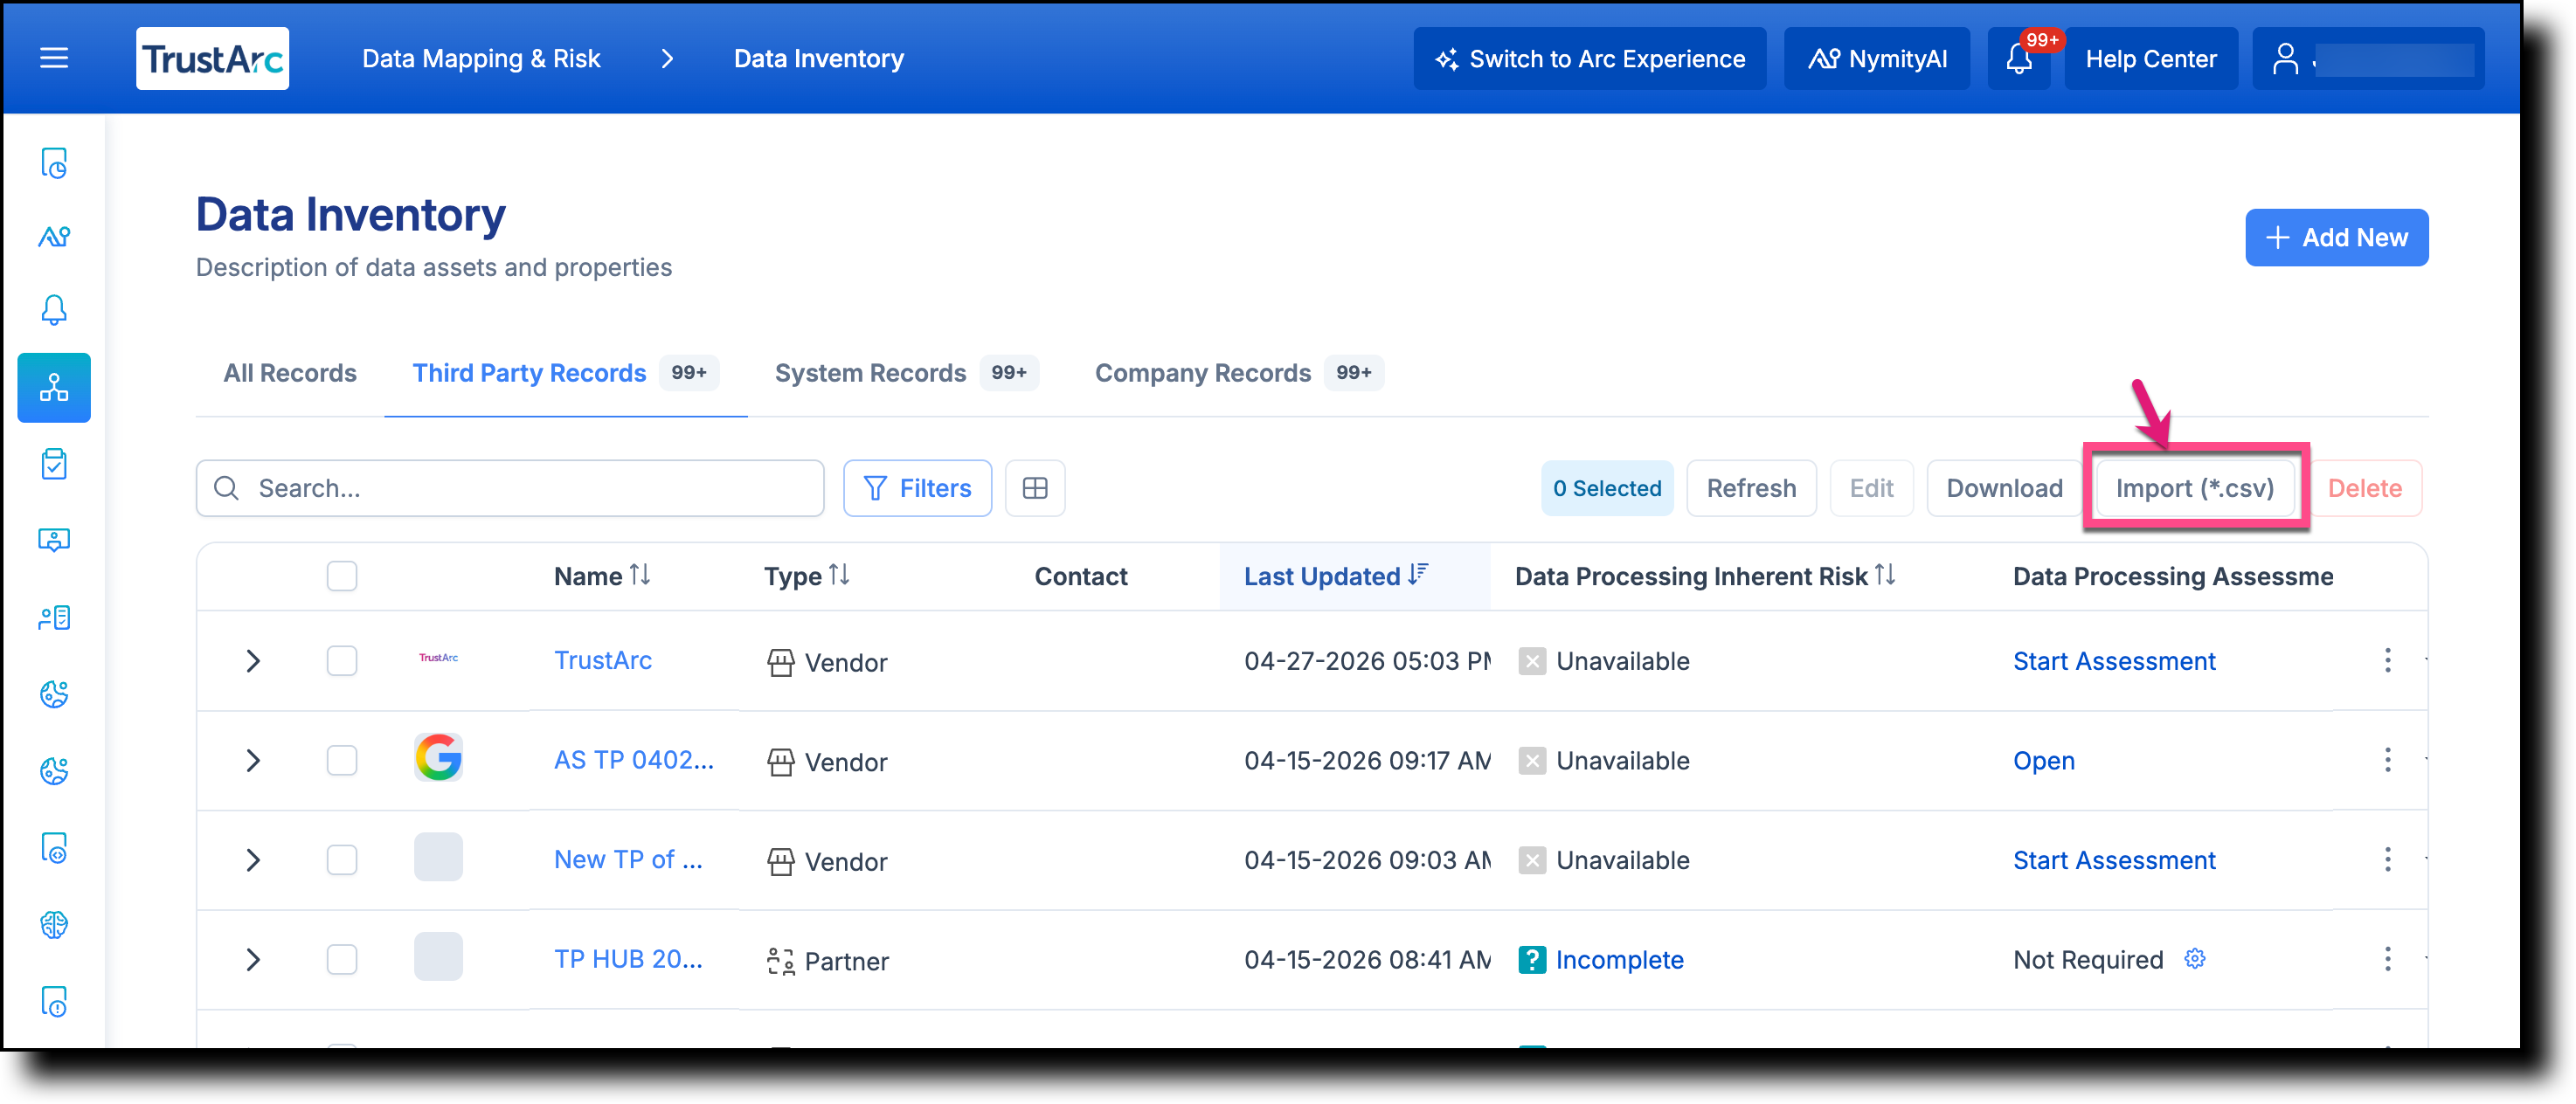
Task: Click the TrustArc logo
Action: click(x=212, y=59)
